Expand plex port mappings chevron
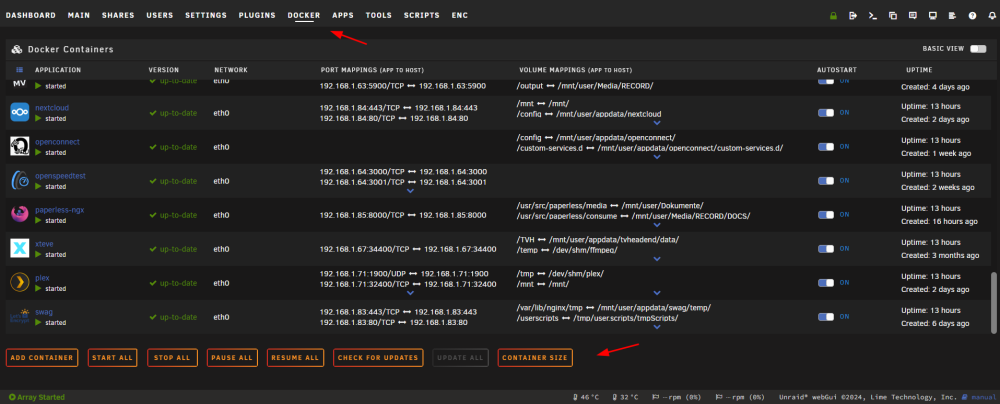Viewport: 1000px width, 404px height. tap(410, 293)
